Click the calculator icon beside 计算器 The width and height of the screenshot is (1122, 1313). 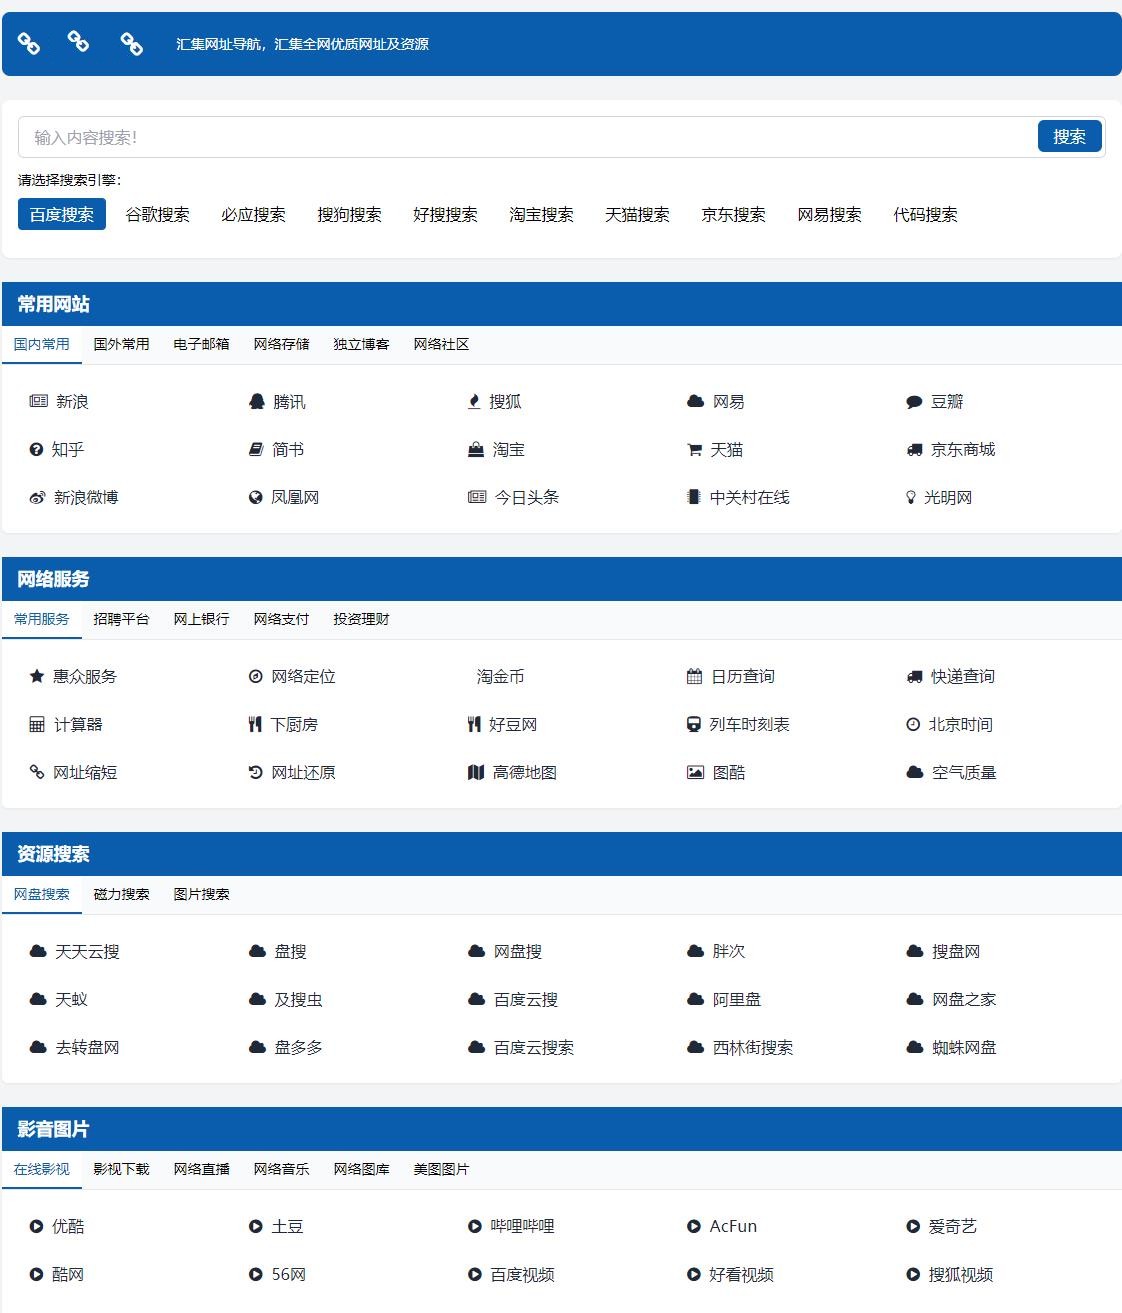[37, 724]
